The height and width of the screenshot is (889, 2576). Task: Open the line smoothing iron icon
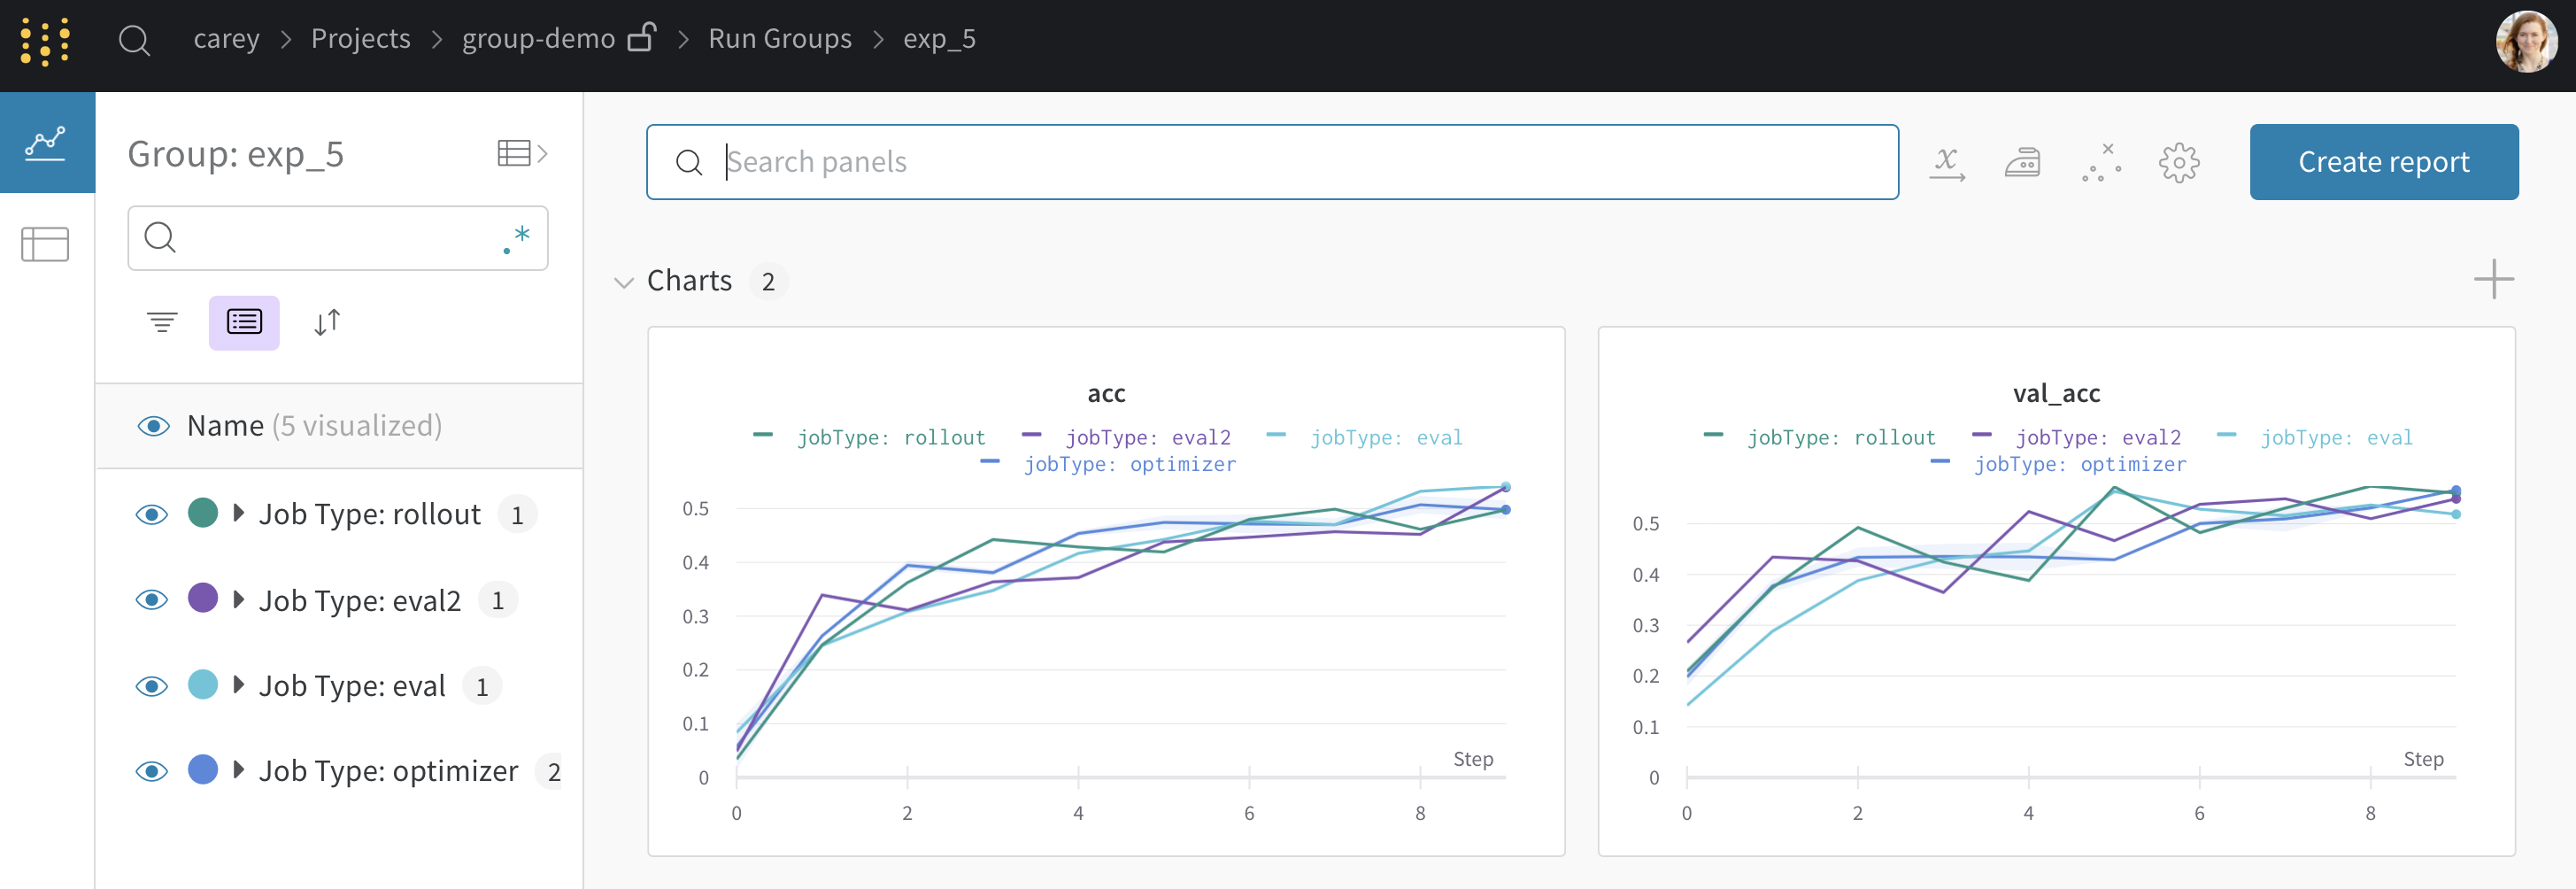tap(2022, 162)
